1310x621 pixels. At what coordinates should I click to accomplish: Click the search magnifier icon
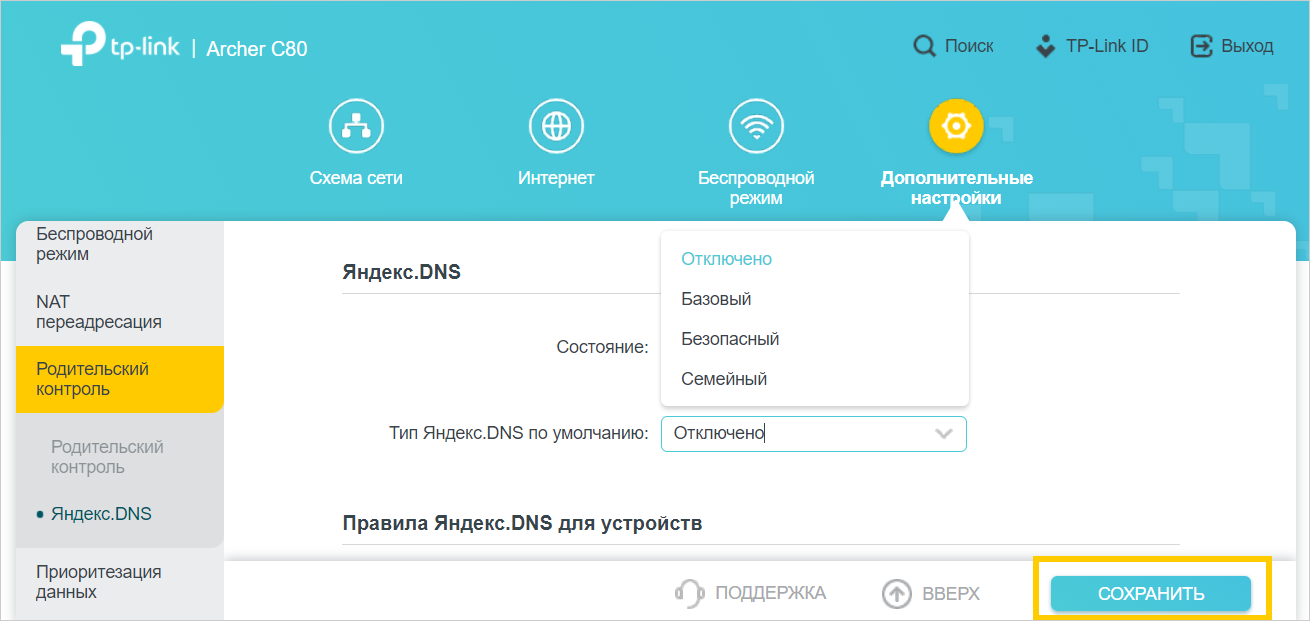tap(924, 46)
